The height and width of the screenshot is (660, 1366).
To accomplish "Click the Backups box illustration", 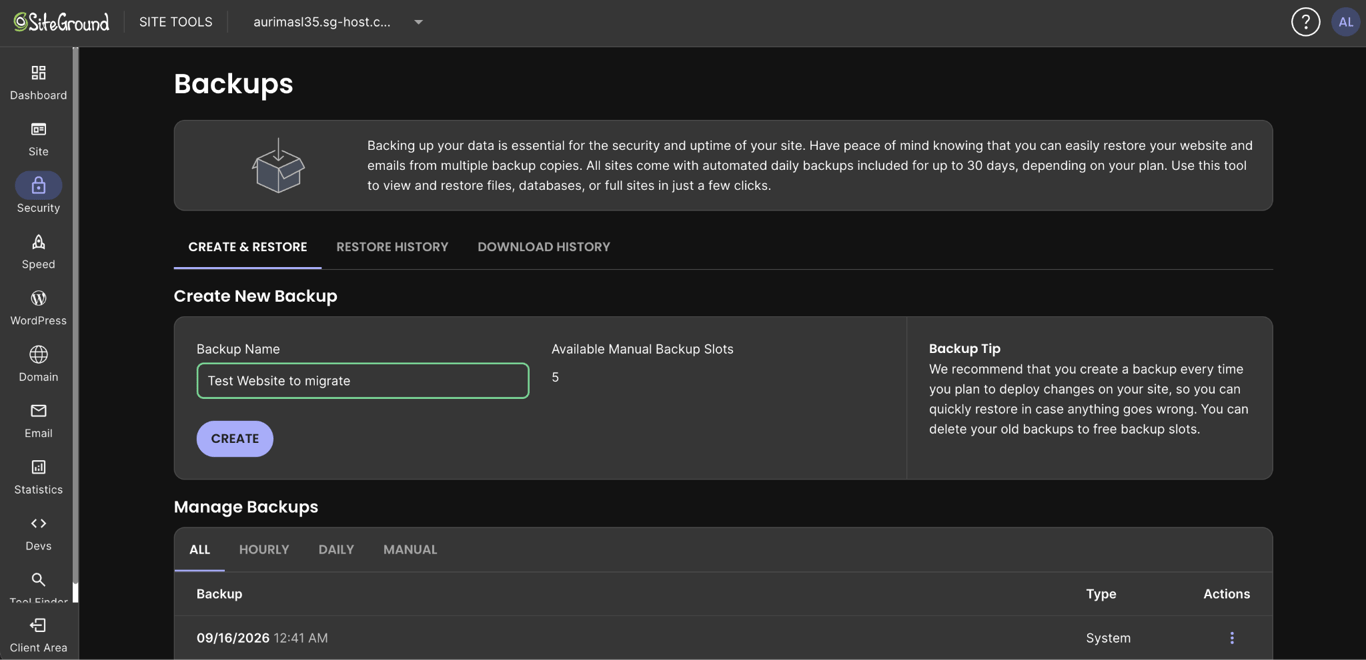I will pyautogui.click(x=278, y=165).
